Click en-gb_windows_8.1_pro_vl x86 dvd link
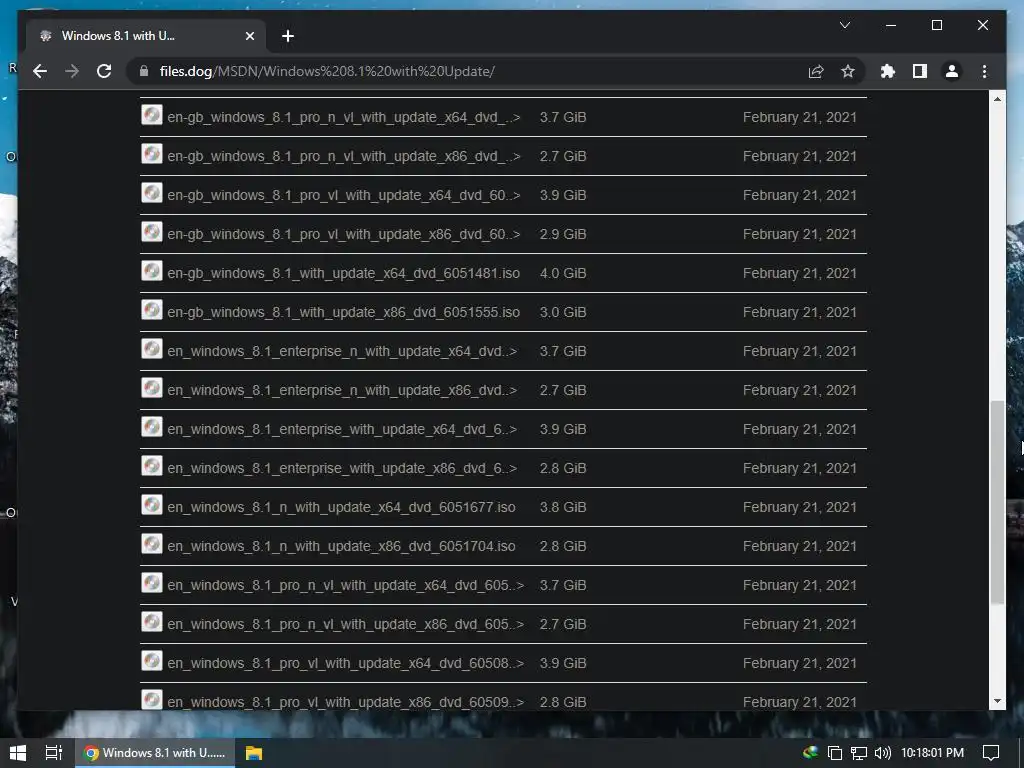The width and height of the screenshot is (1024, 768). tap(343, 234)
